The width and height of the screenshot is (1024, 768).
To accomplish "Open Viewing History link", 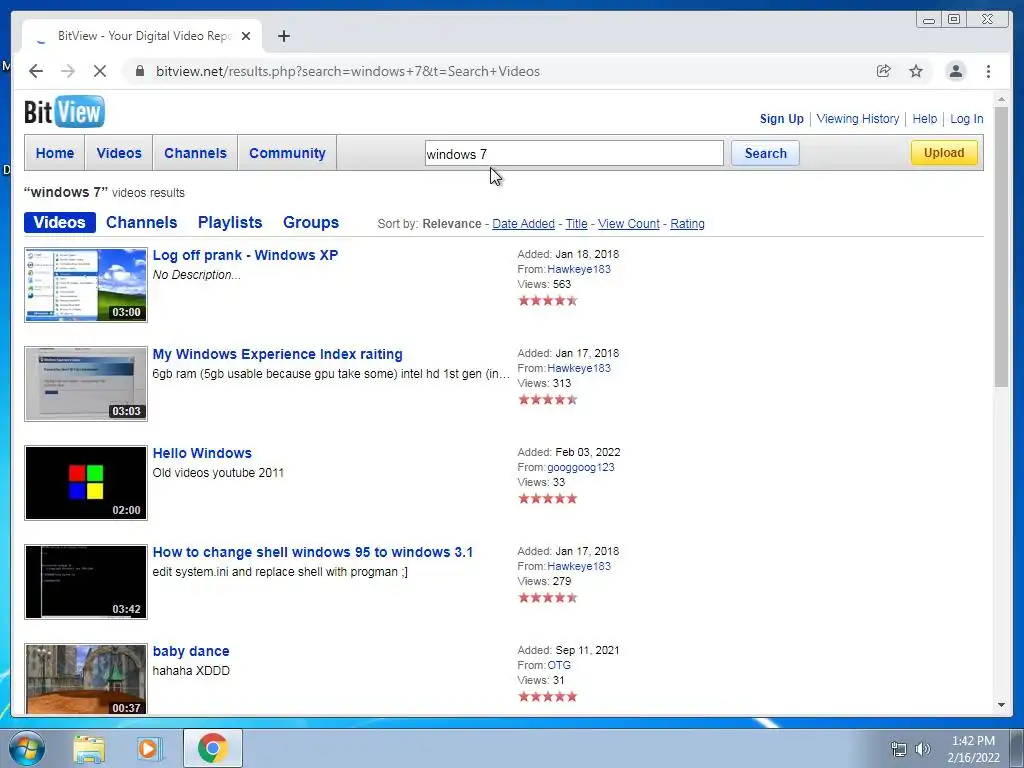I will [857, 119].
